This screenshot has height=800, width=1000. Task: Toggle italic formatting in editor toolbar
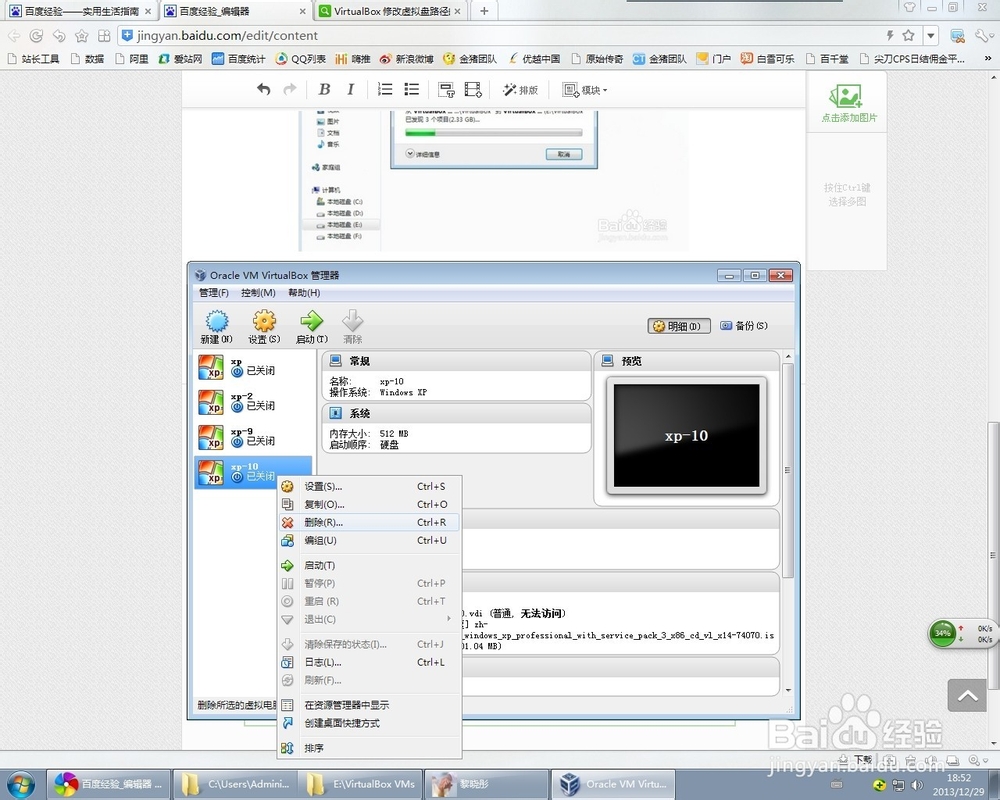click(350, 89)
